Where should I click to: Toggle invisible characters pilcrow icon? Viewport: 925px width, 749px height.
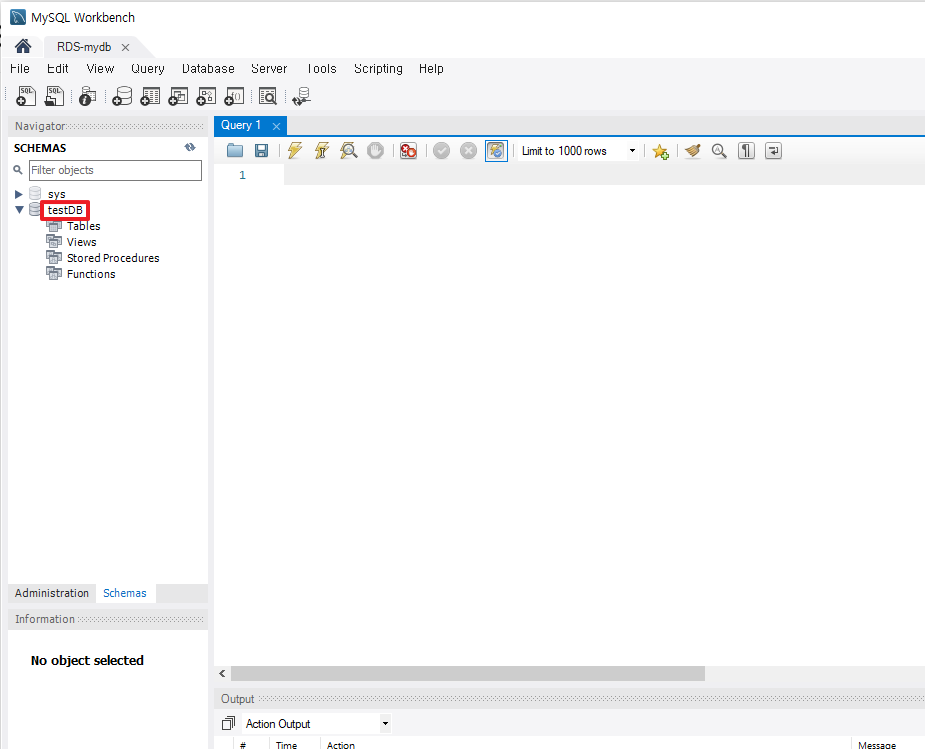click(x=746, y=151)
